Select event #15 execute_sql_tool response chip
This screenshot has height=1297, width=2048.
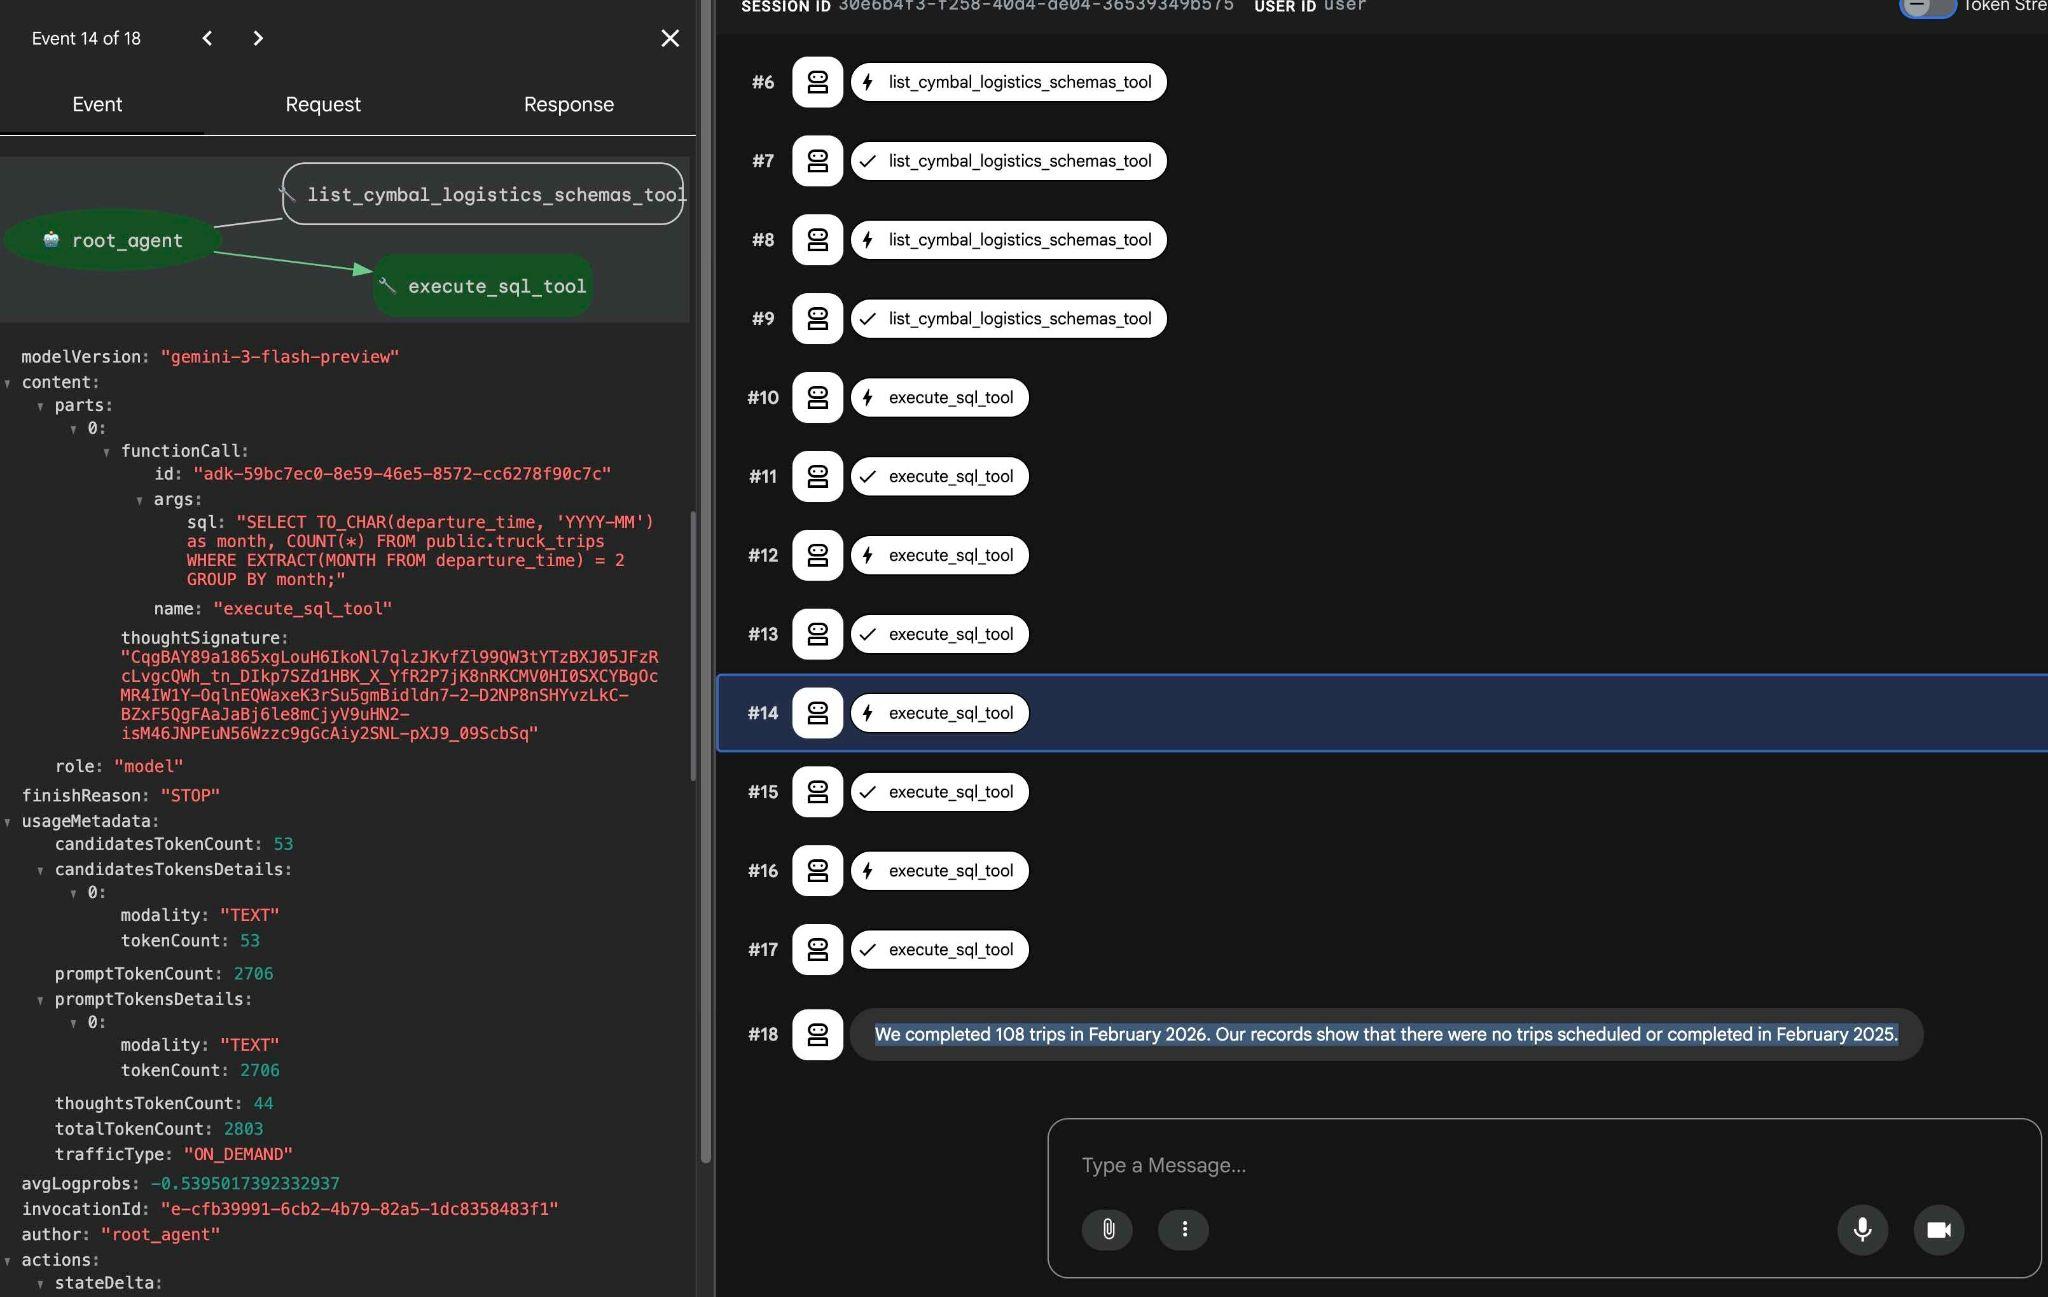pos(939,792)
